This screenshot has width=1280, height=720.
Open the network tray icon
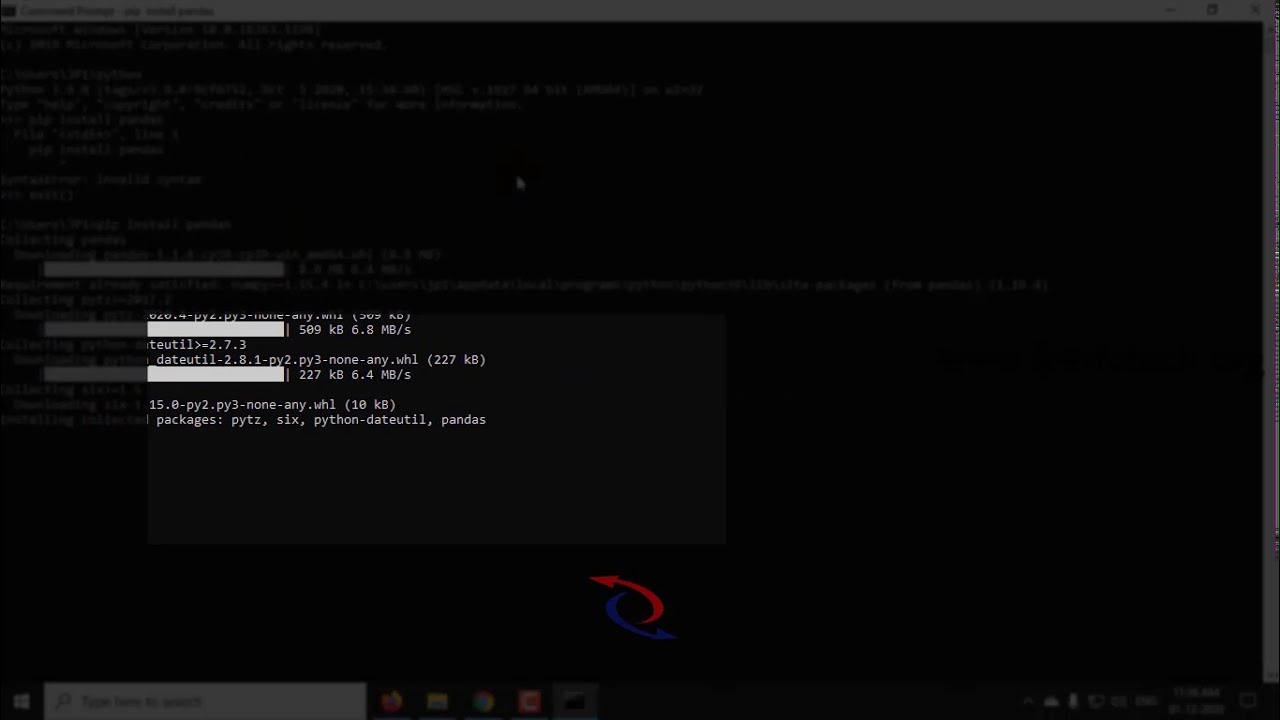[1096, 702]
